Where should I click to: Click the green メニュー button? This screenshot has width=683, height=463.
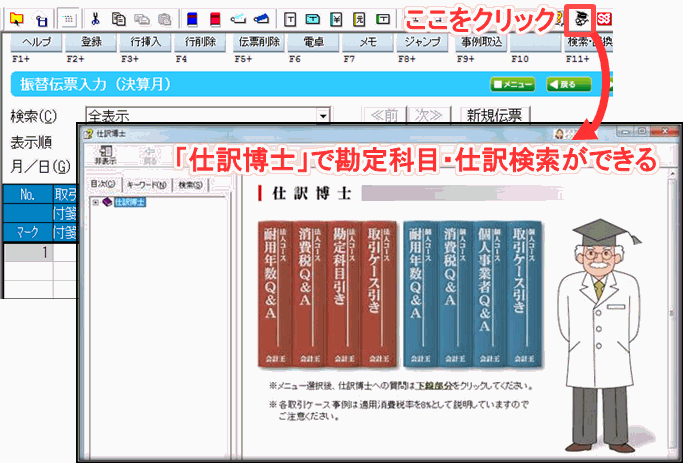click(x=512, y=84)
